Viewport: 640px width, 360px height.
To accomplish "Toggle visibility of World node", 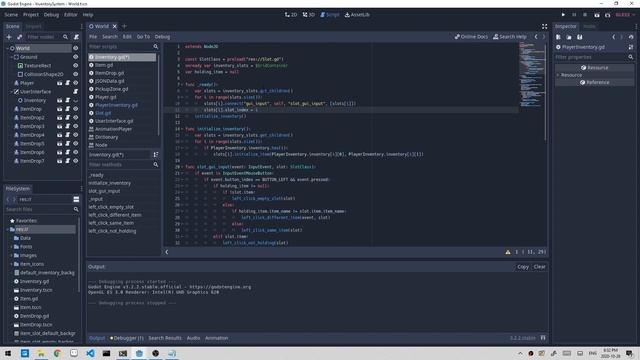I will coord(76,48).
